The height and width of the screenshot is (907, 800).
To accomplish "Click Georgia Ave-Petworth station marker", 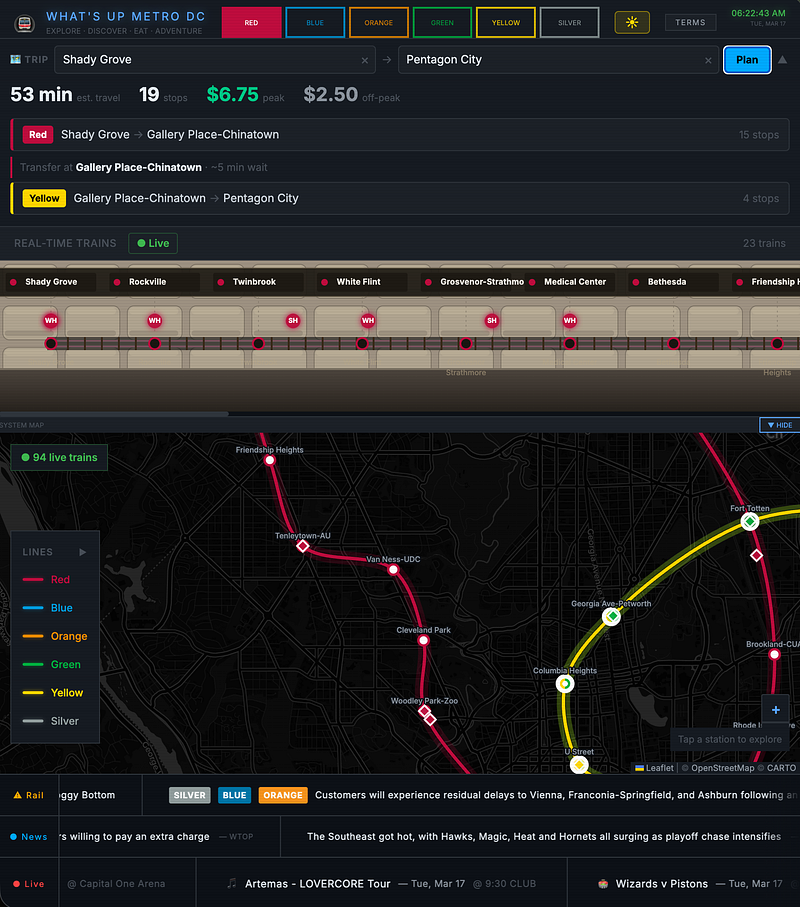I will [x=611, y=617].
